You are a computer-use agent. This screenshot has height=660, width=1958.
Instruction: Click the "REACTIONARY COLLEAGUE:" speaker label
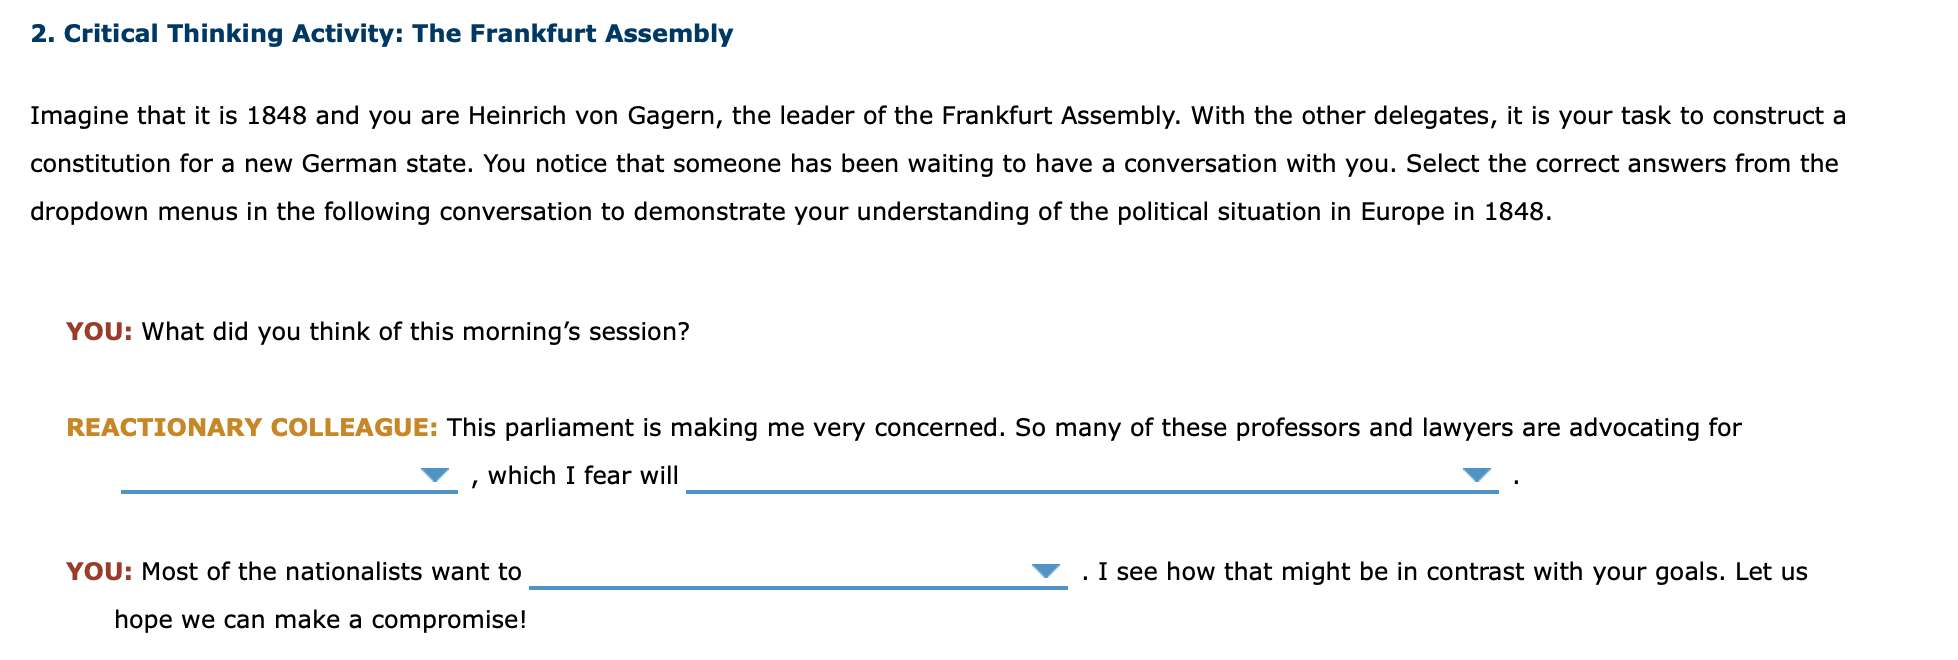click(252, 427)
